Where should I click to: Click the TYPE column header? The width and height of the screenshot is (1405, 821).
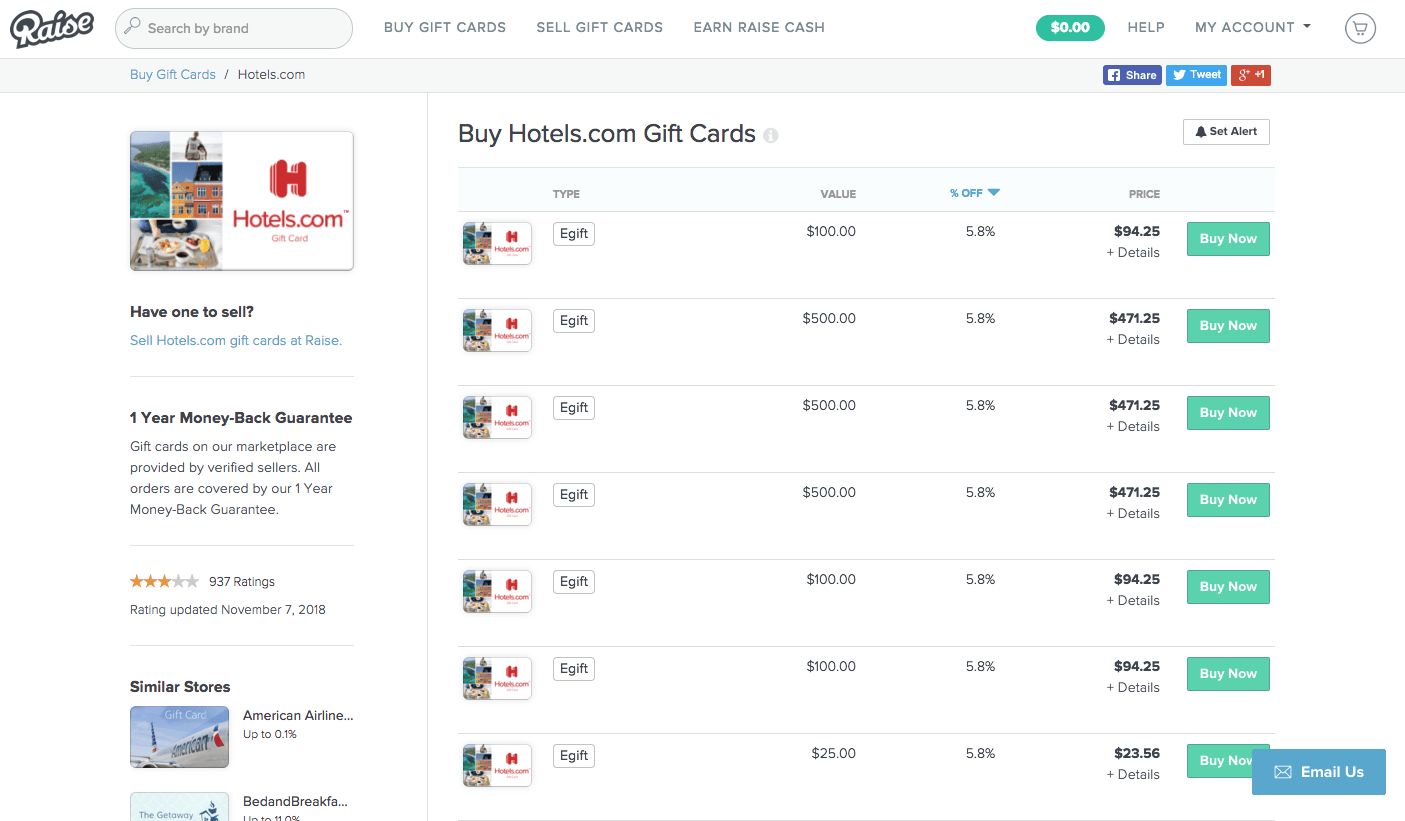(x=566, y=194)
